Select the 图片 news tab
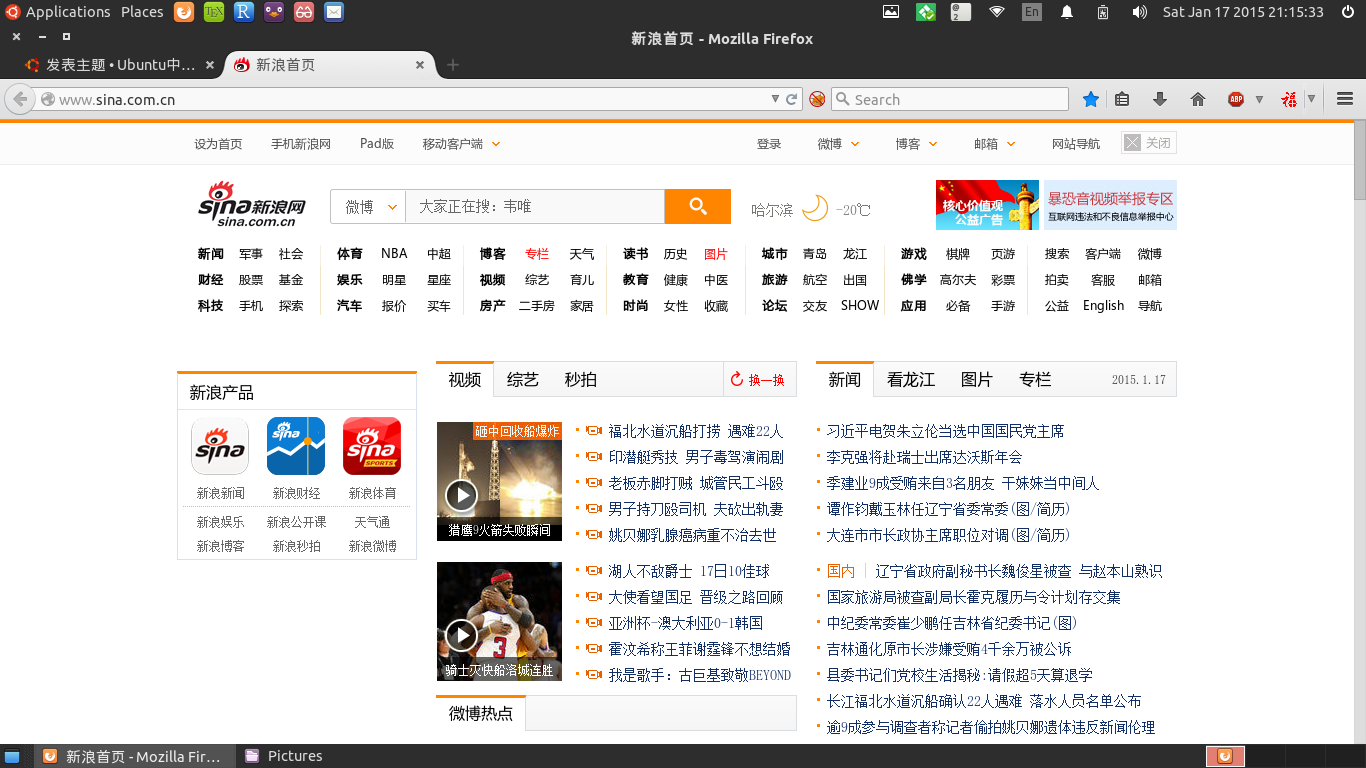 click(977, 380)
